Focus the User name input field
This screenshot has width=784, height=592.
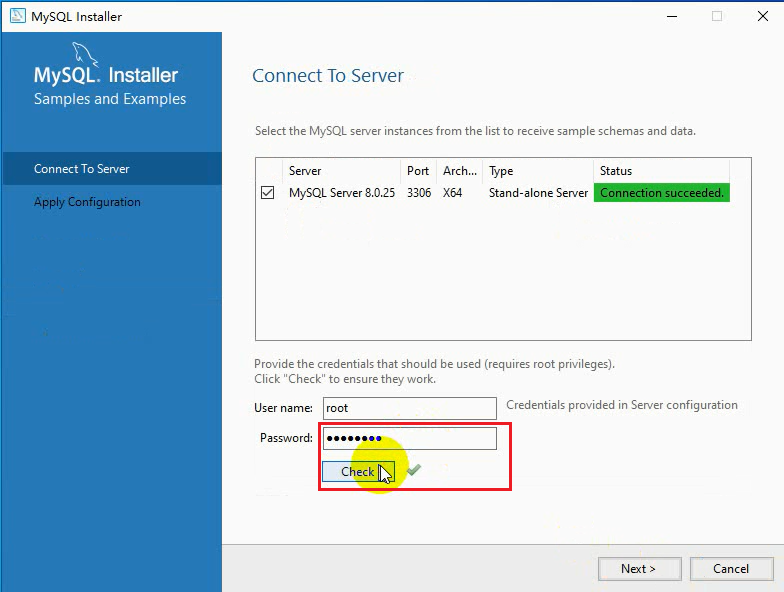click(410, 408)
